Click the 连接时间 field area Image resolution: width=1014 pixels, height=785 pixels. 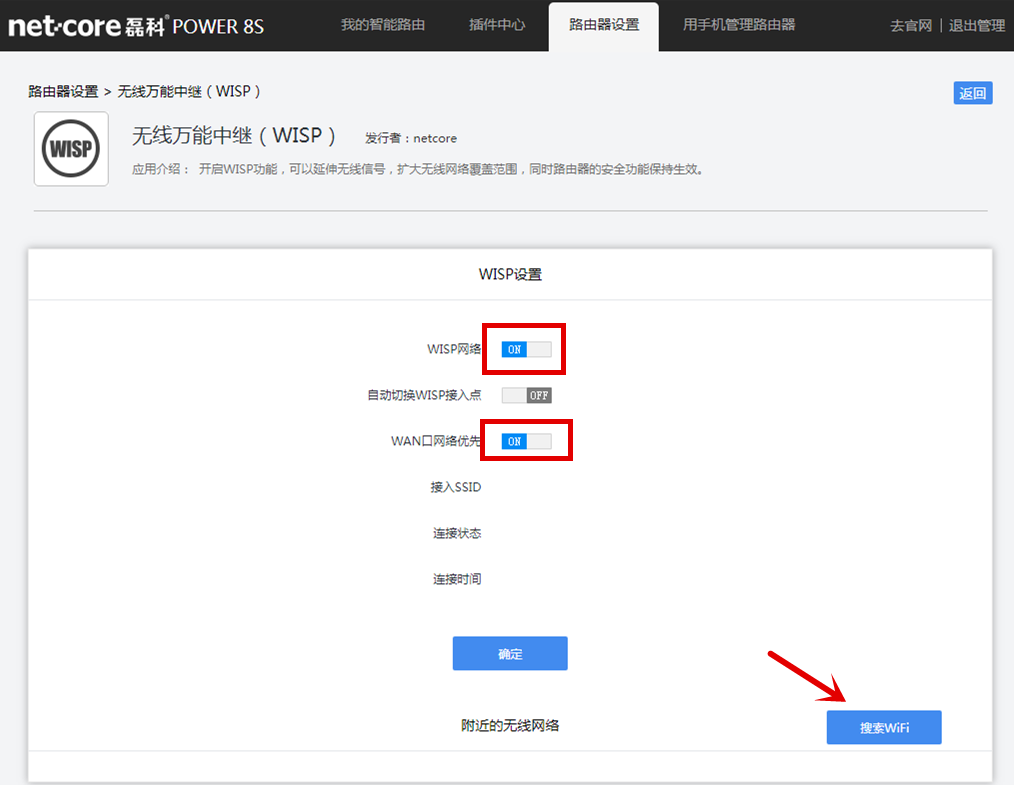460,579
